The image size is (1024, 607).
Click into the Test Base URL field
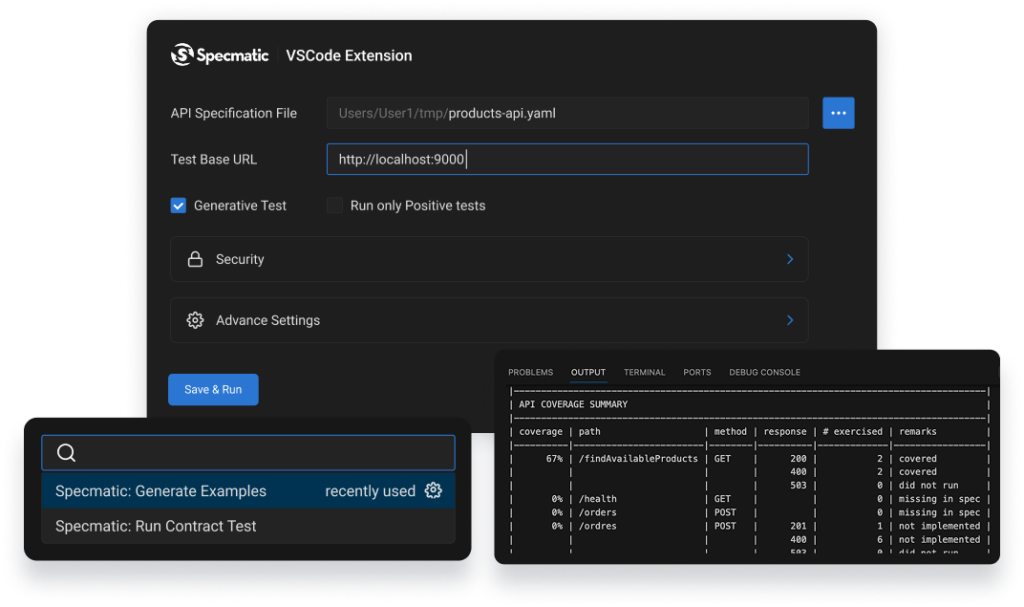567,159
